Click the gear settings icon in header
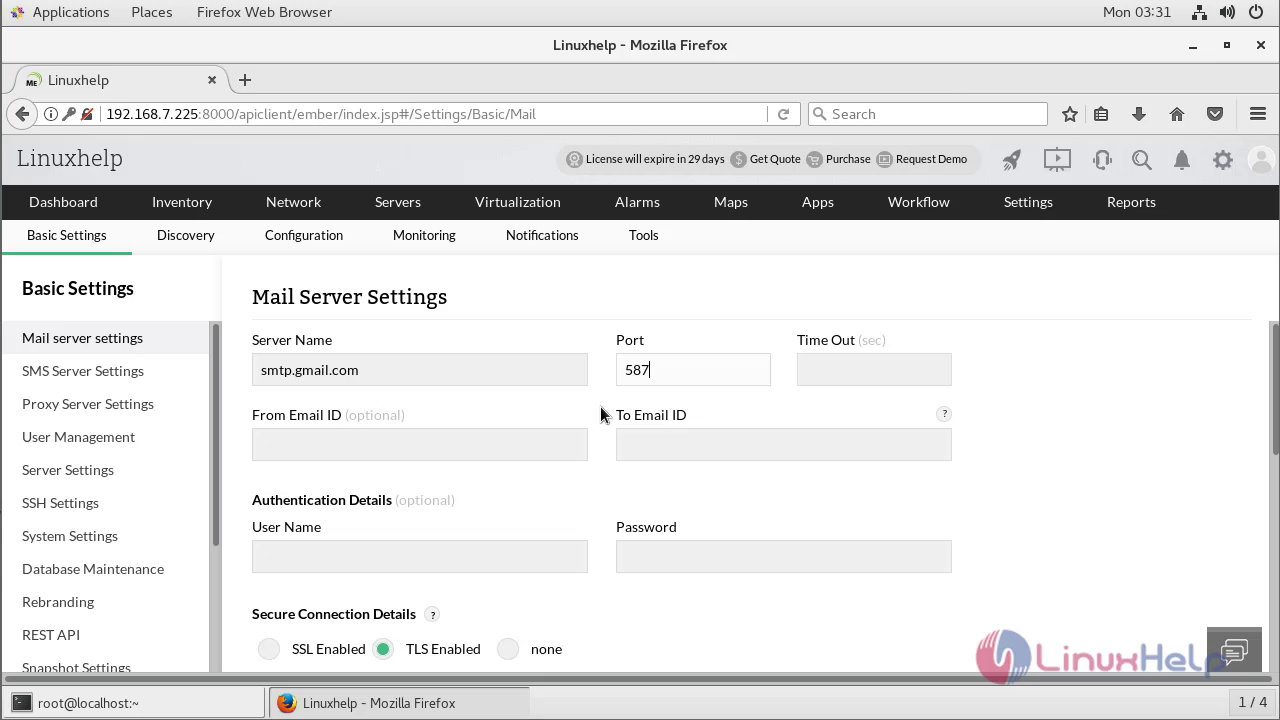The height and width of the screenshot is (720, 1280). [1223, 159]
